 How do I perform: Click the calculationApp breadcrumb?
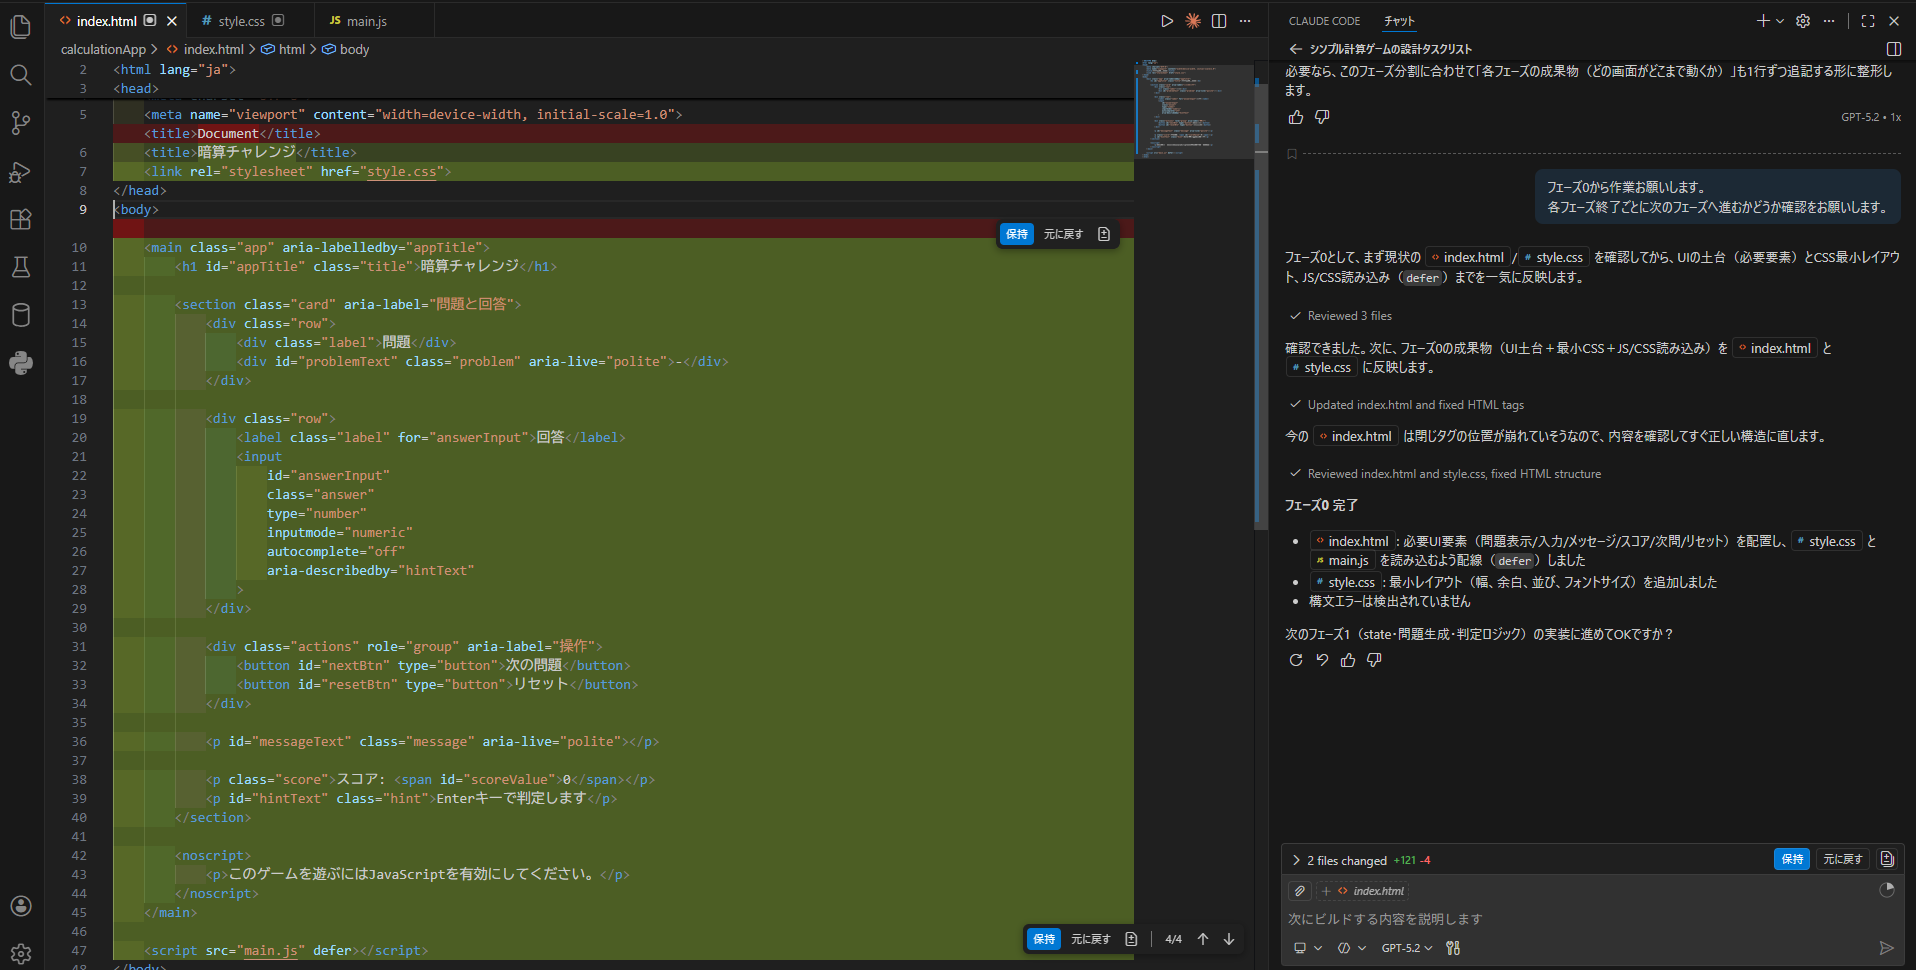click(x=103, y=49)
